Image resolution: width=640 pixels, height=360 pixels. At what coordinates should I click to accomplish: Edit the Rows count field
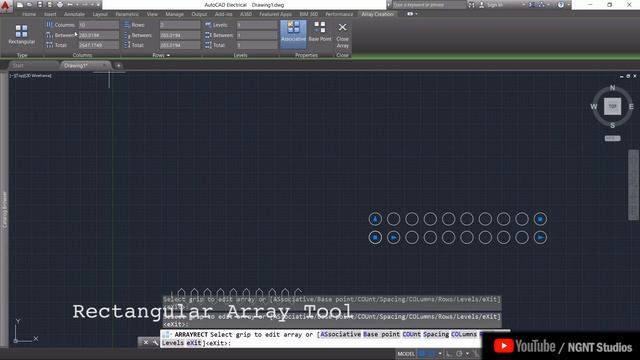pyautogui.click(x=180, y=25)
